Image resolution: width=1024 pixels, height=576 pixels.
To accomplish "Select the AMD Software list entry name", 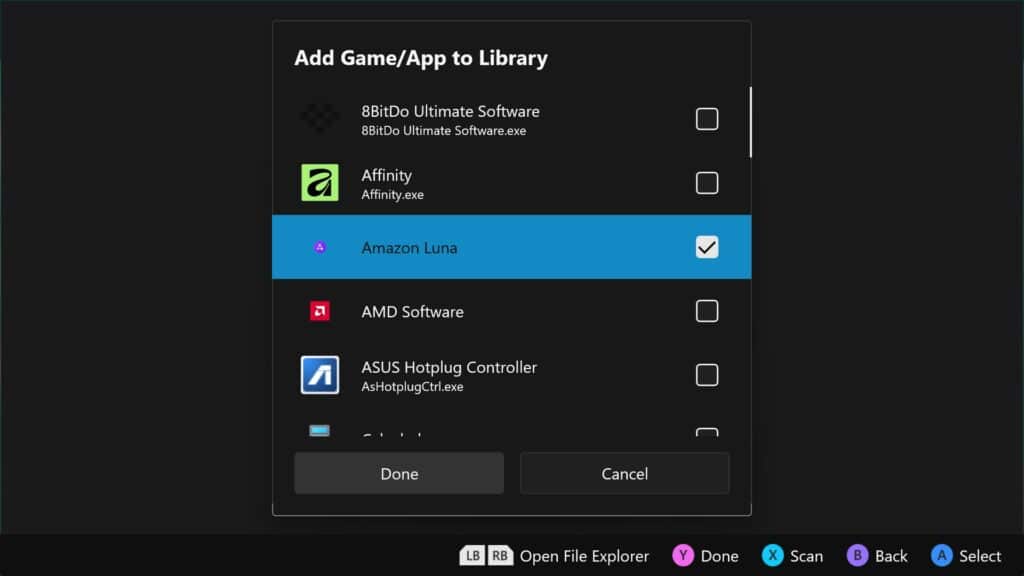I will click(412, 312).
